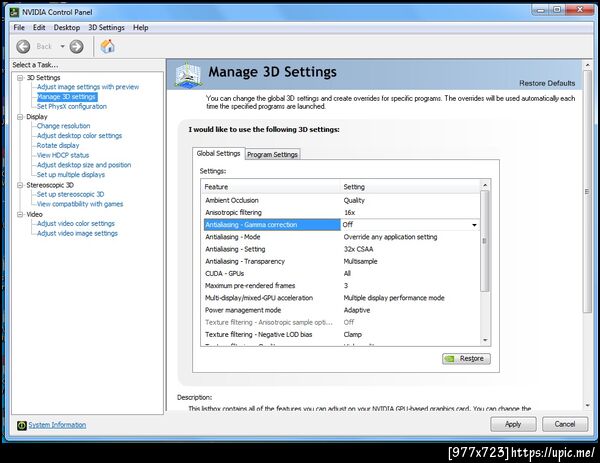Select Maximum pre-rendered frames row

(341, 286)
